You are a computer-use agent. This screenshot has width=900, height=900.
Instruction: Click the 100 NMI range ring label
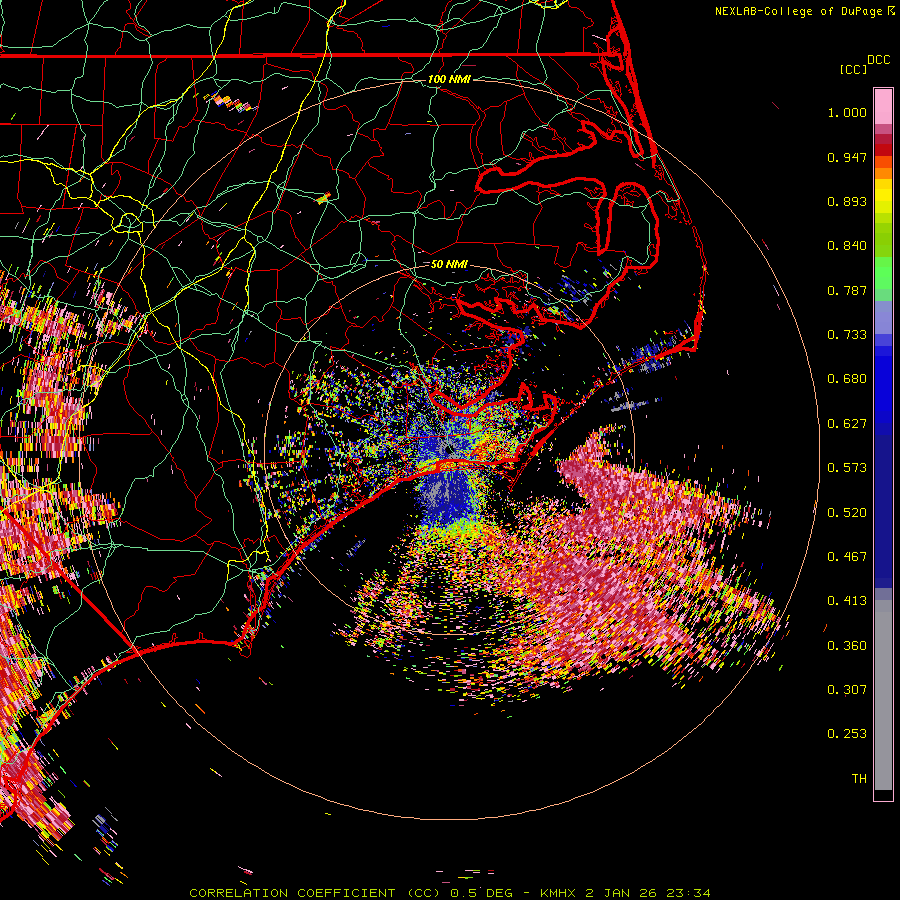click(449, 79)
